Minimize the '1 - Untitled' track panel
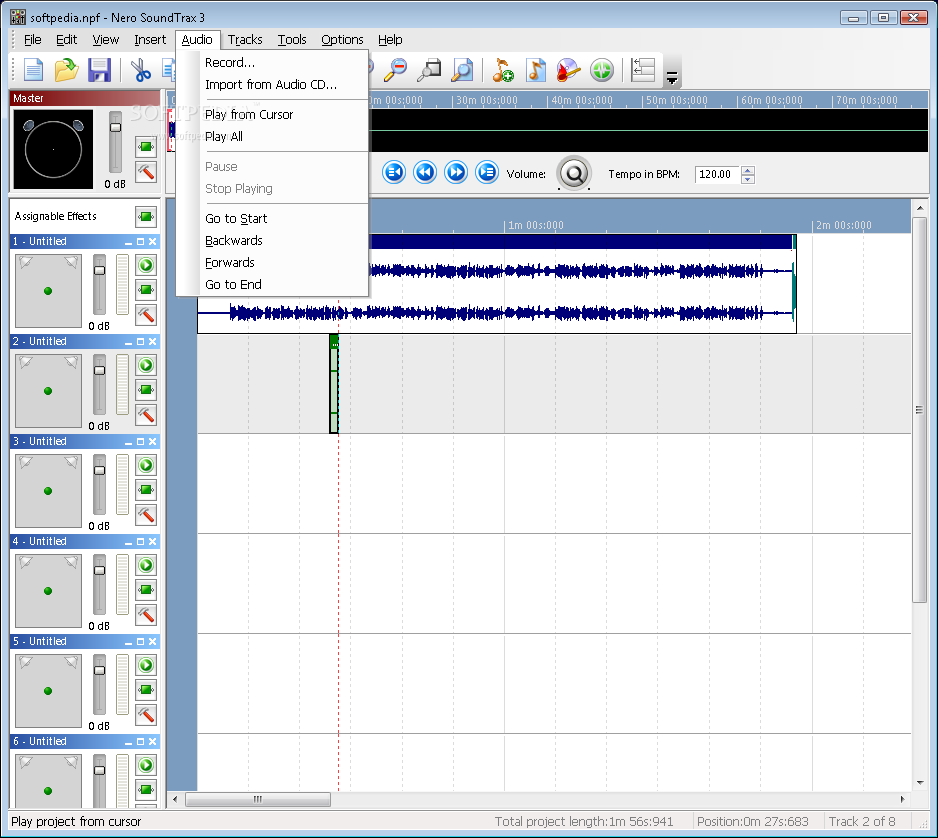Viewport: 938px width, 838px height. 128,242
